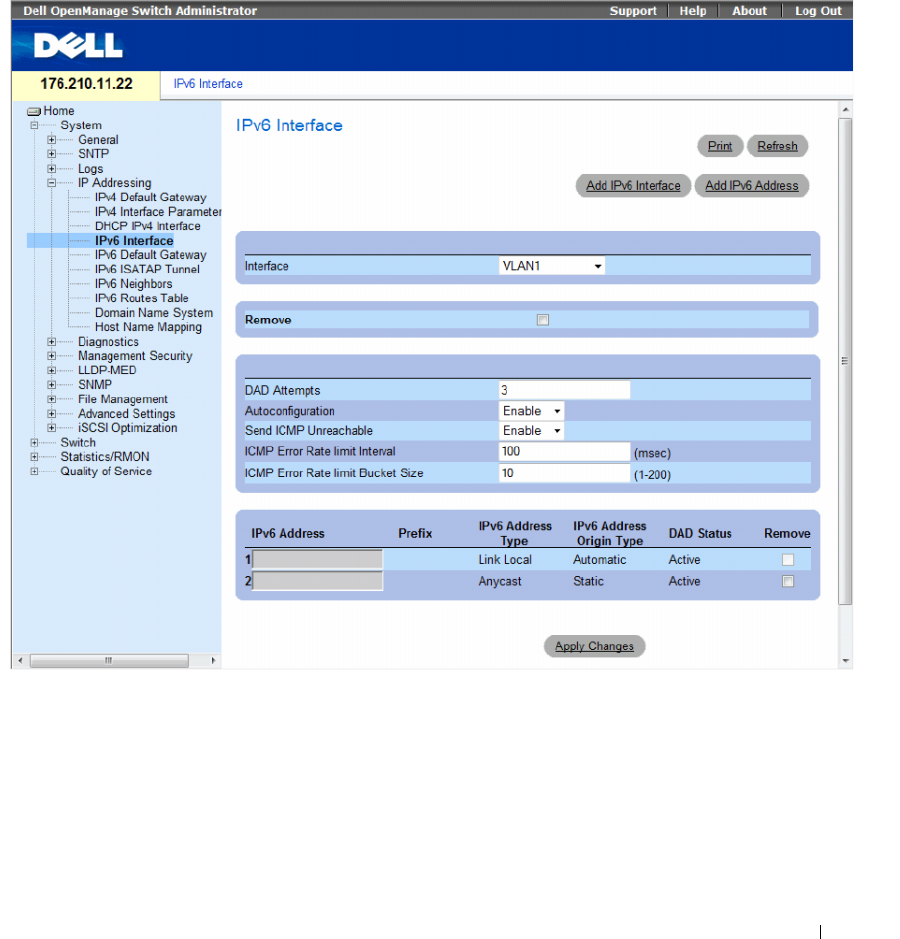Click the DAD Attempts input field

point(564,390)
